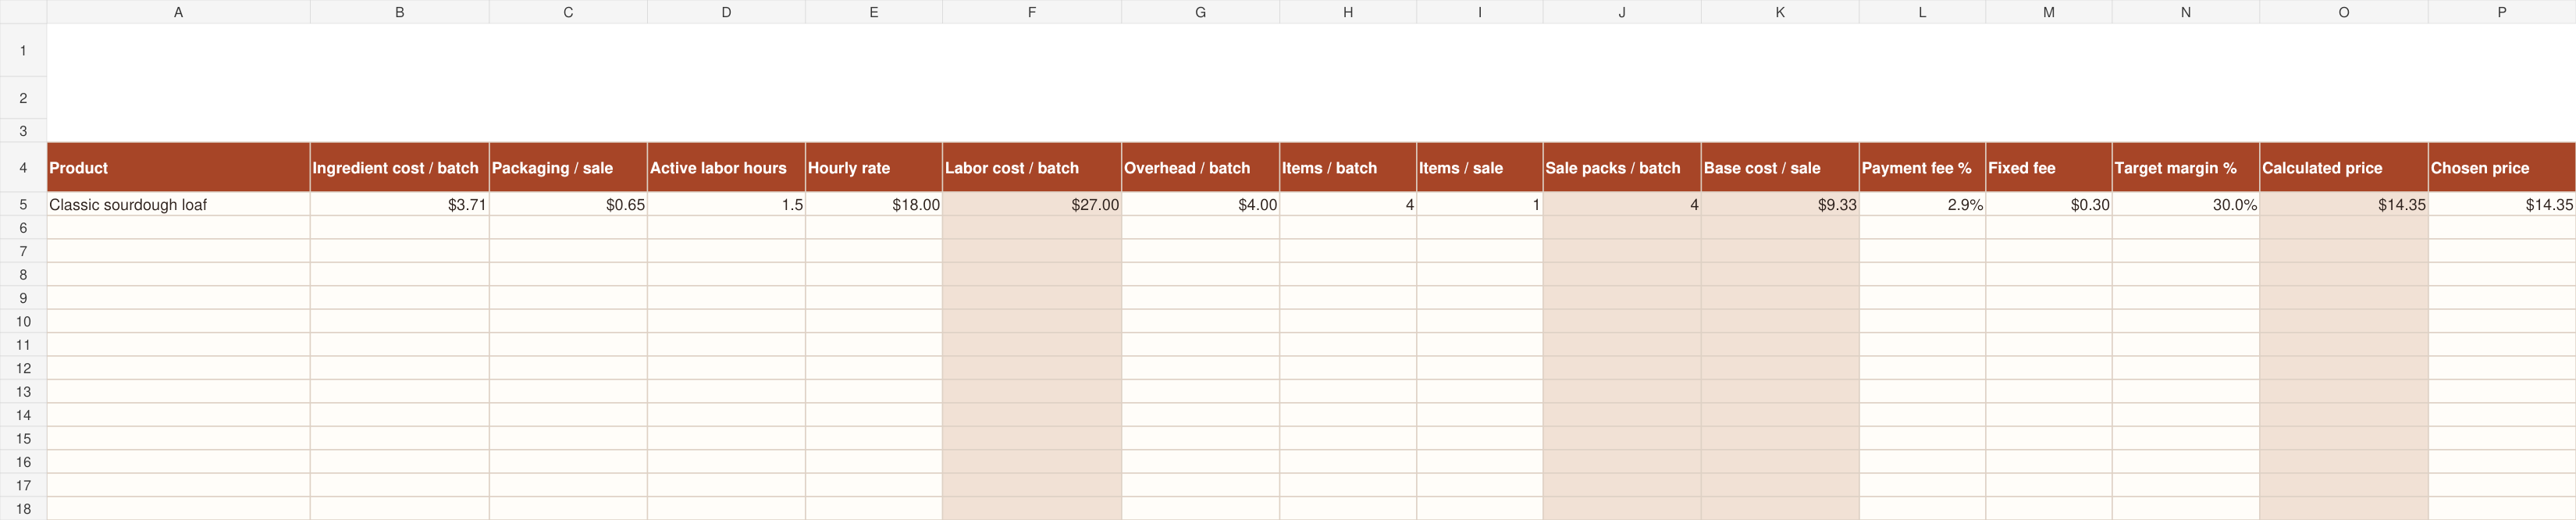Screen dimensions: 2576x520
Task: Select the $0.65 packaging cell
Action: [x=568, y=204]
